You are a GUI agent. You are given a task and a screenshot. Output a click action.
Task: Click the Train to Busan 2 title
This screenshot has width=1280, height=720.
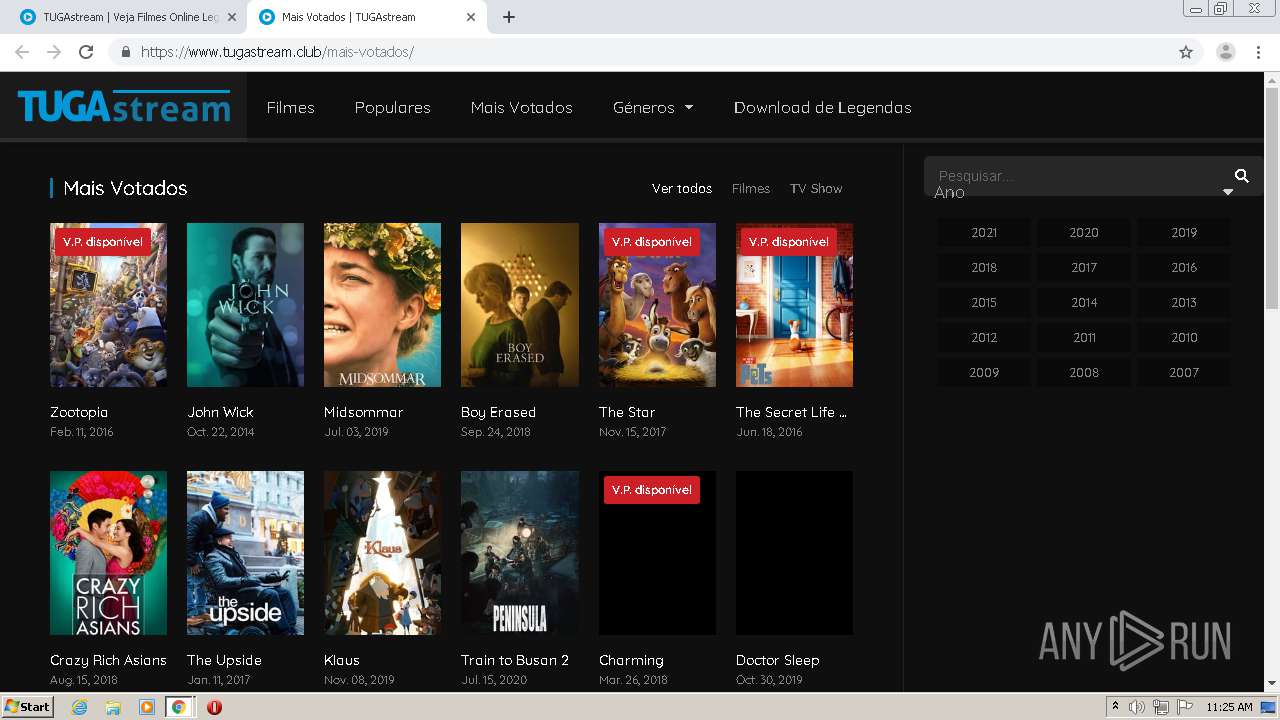tap(514, 660)
